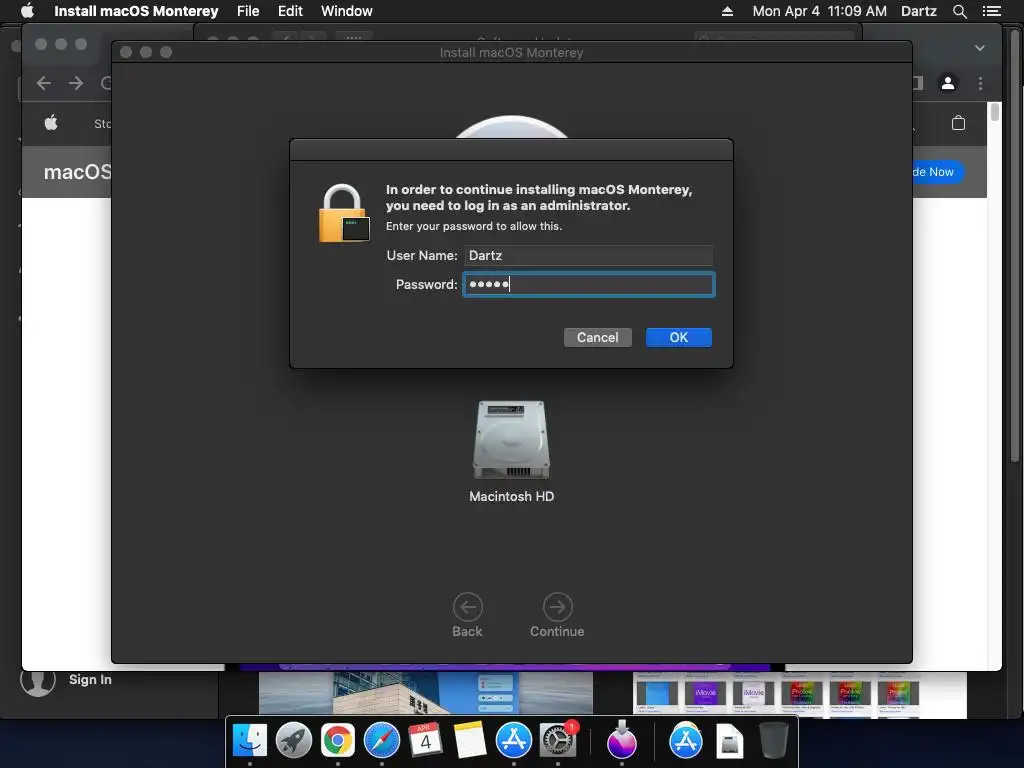Image resolution: width=1024 pixels, height=768 pixels.
Task: Open the Window menu
Action: pos(347,11)
